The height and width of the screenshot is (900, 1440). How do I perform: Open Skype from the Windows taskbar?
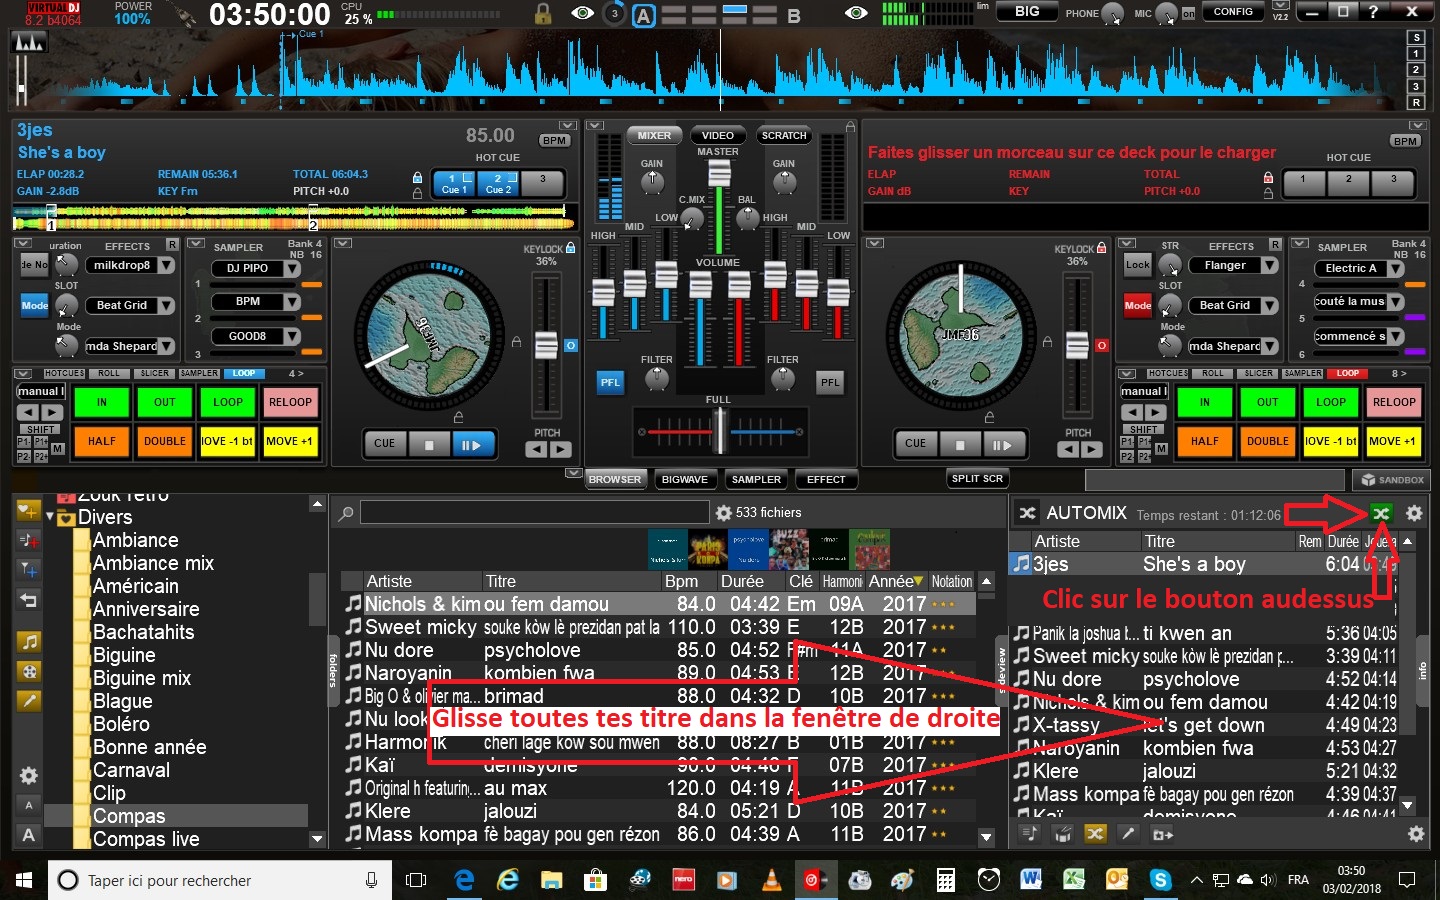(1160, 880)
